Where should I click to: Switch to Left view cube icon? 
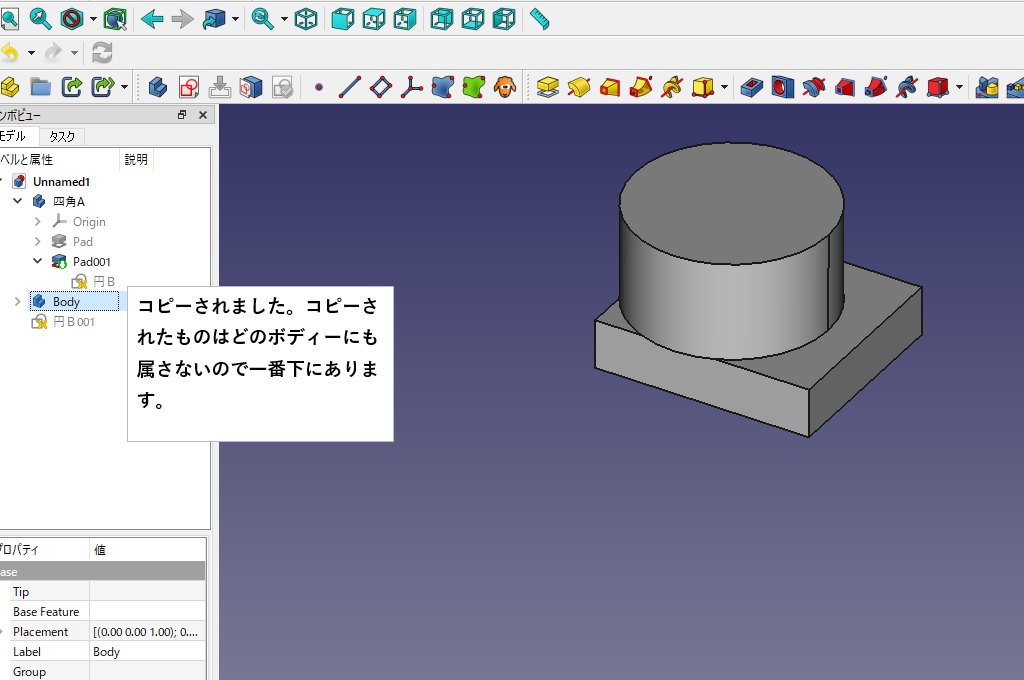coord(504,19)
